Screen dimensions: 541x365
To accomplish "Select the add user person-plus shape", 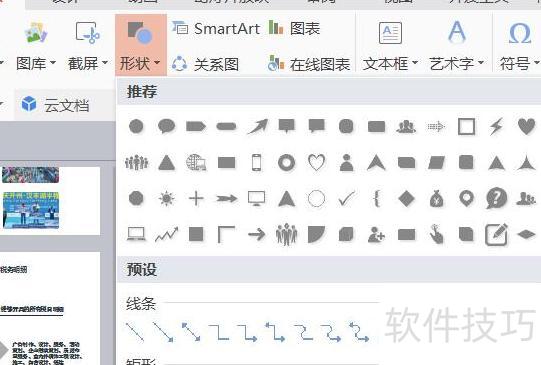I will pos(376,235).
